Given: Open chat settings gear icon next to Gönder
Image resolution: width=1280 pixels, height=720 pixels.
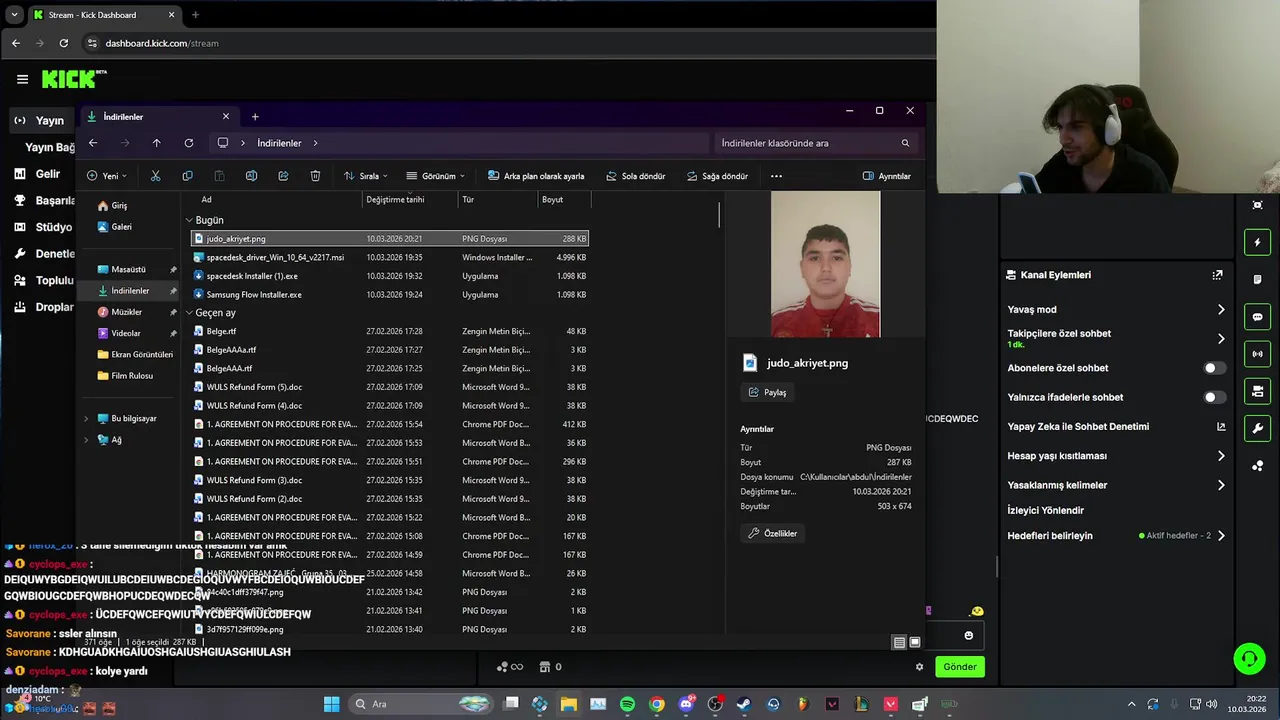Looking at the screenshot, I should click(x=920, y=667).
